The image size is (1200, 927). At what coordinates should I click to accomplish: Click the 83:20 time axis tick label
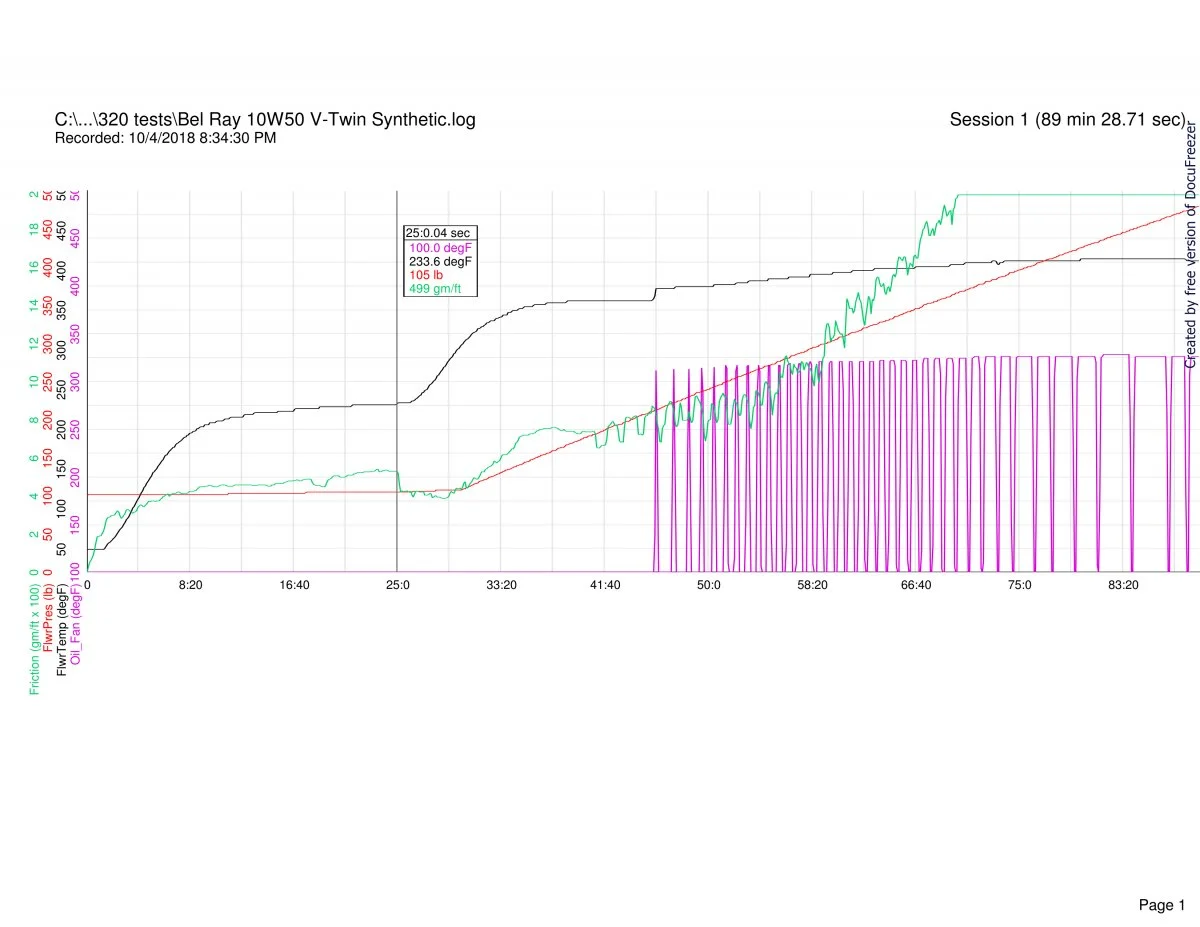pyautogui.click(x=1123, y=585)
